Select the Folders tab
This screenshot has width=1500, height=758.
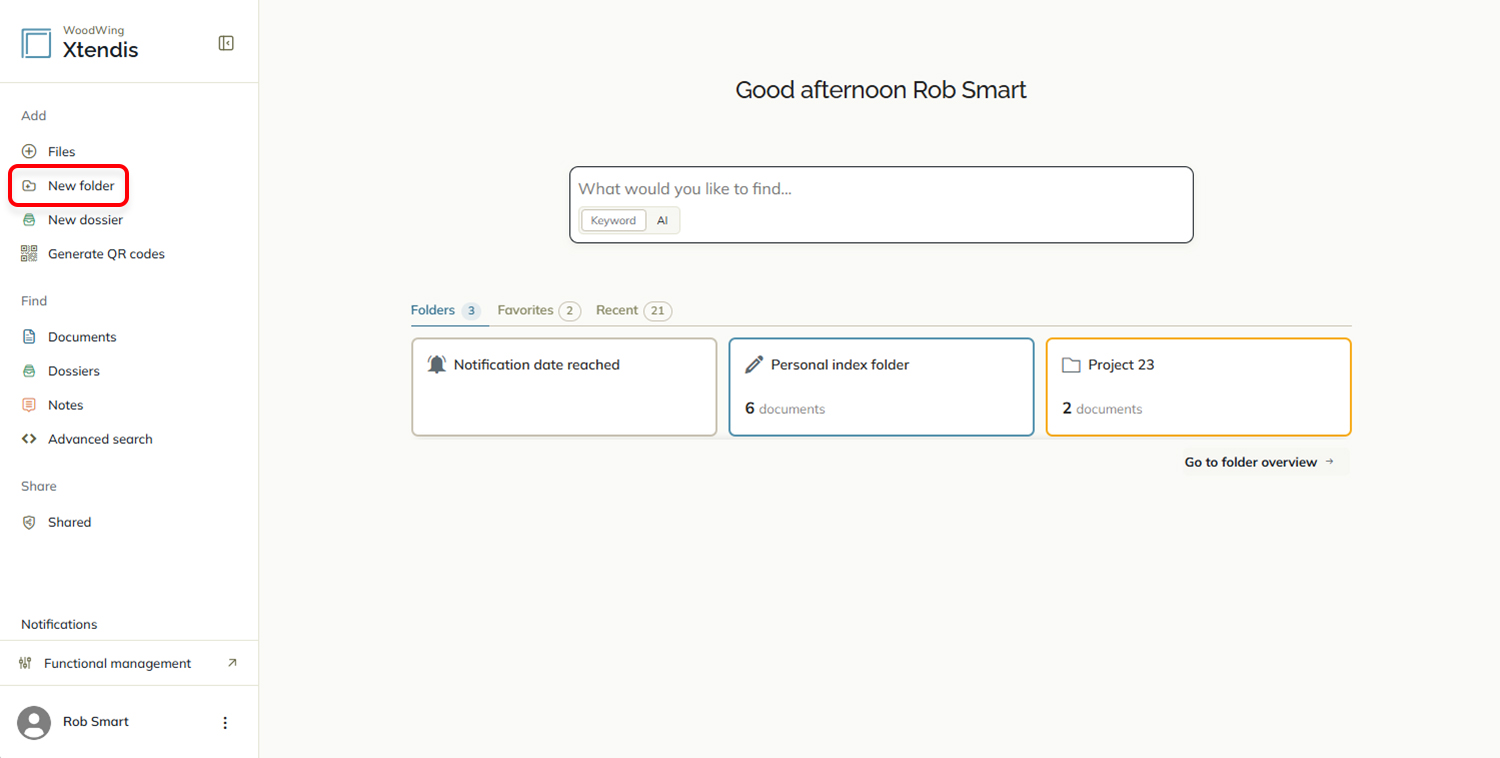[446, 311]
